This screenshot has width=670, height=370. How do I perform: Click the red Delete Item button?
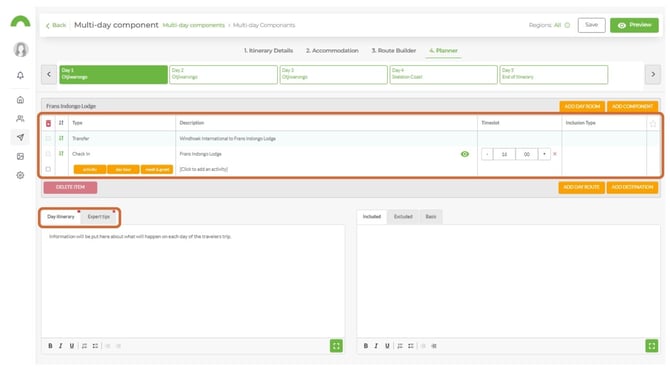(70, 187)
